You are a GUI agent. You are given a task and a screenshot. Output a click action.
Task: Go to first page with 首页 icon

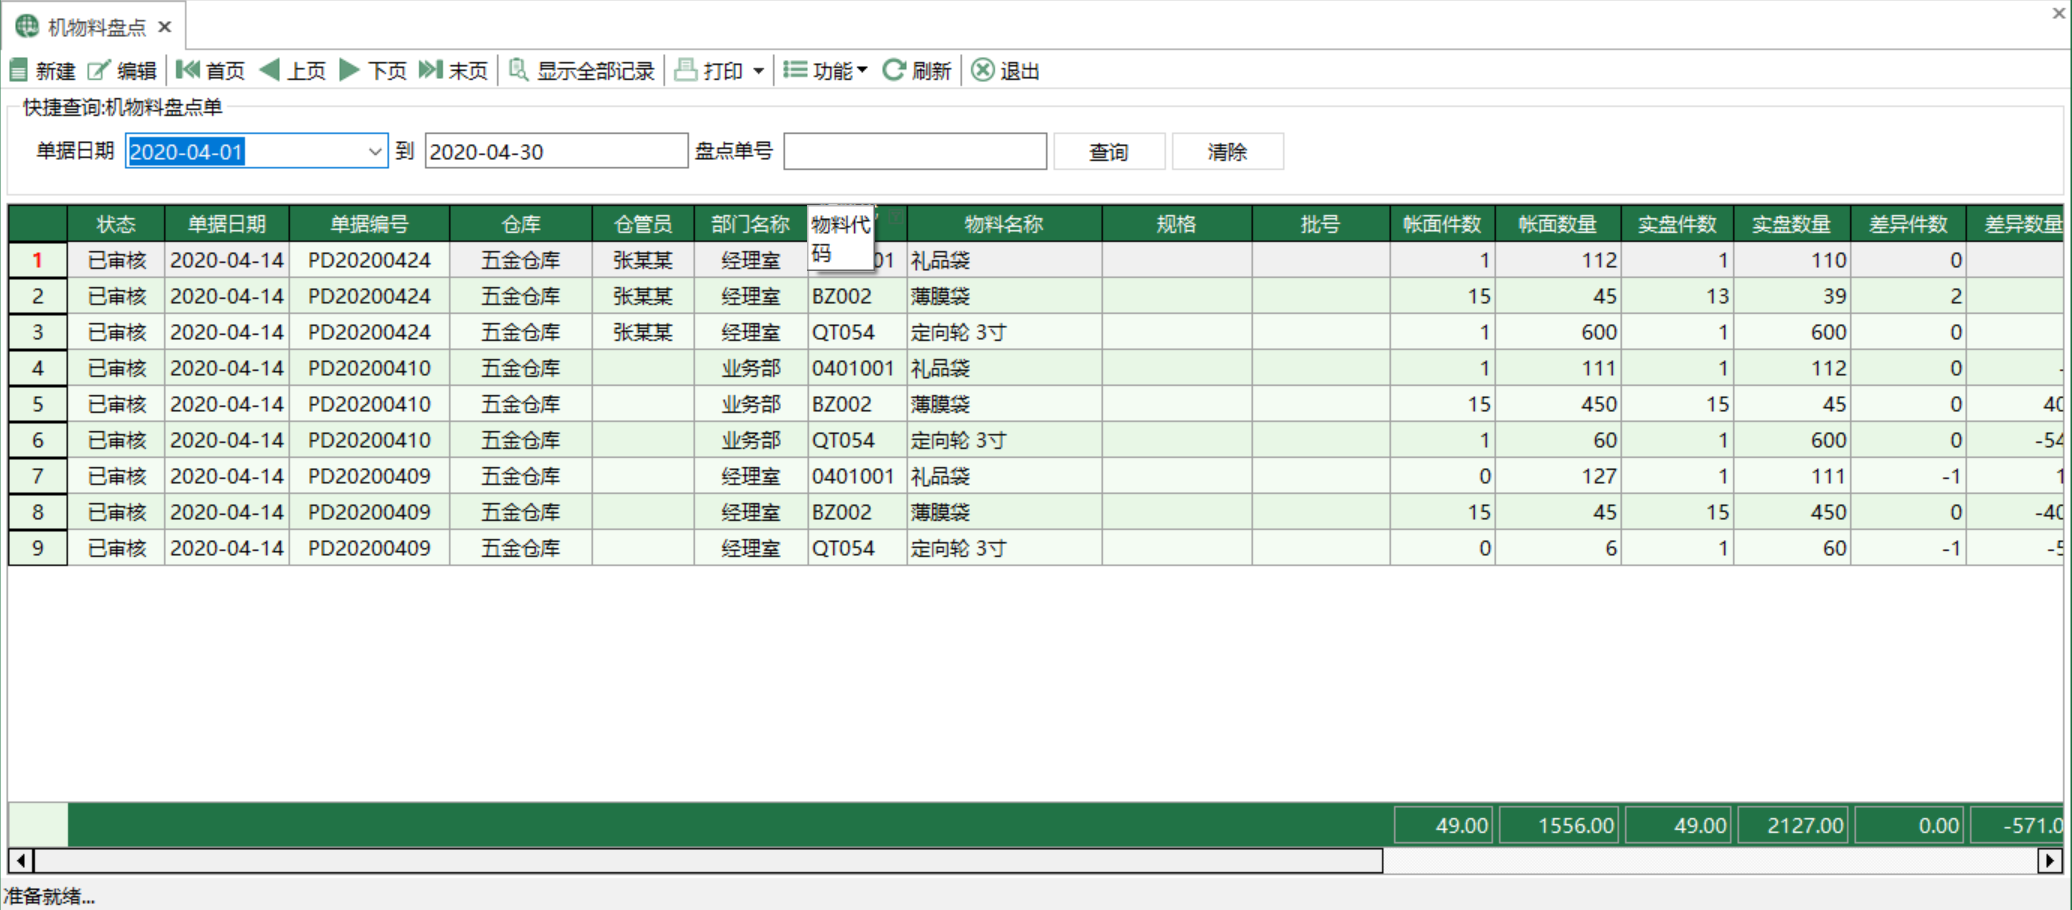(187, 70)
